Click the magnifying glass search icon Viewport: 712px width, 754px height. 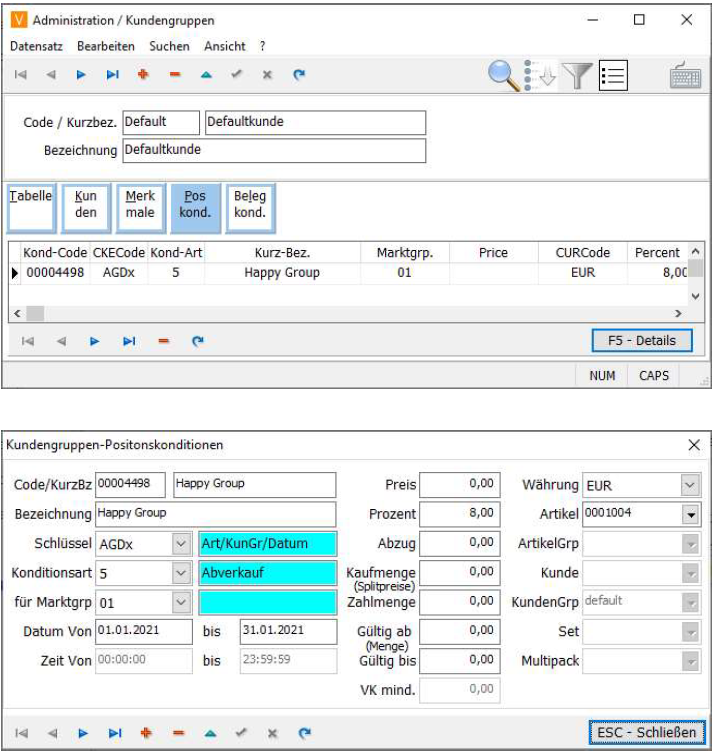tap(505, 75)
